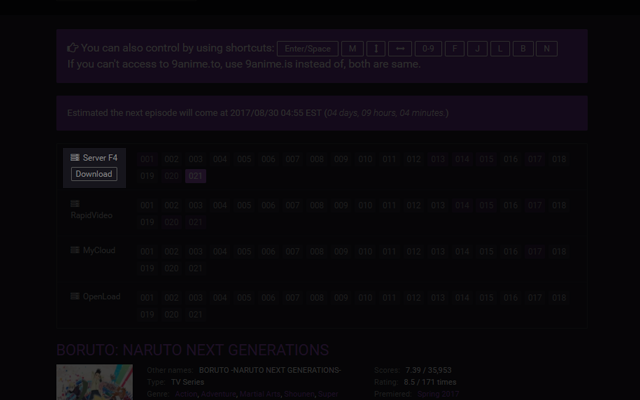Open episode 017 on RapidVideo
The height and width of the screenshot is (400, 640).
(x=535, y=205)
